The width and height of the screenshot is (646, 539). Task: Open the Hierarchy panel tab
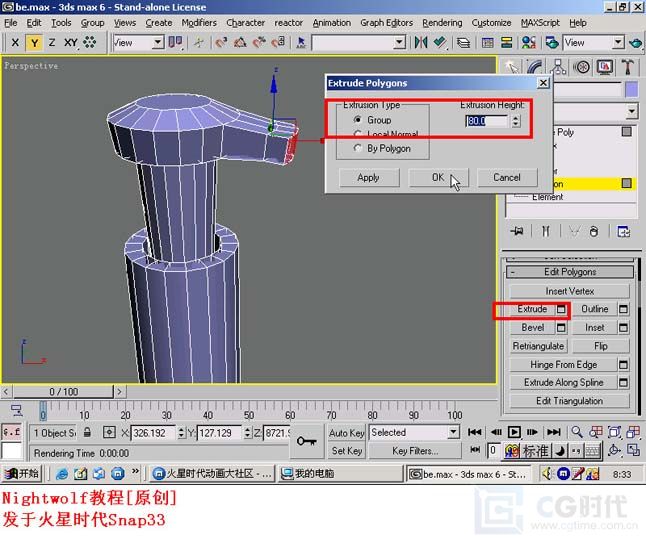tap(558, 67)
